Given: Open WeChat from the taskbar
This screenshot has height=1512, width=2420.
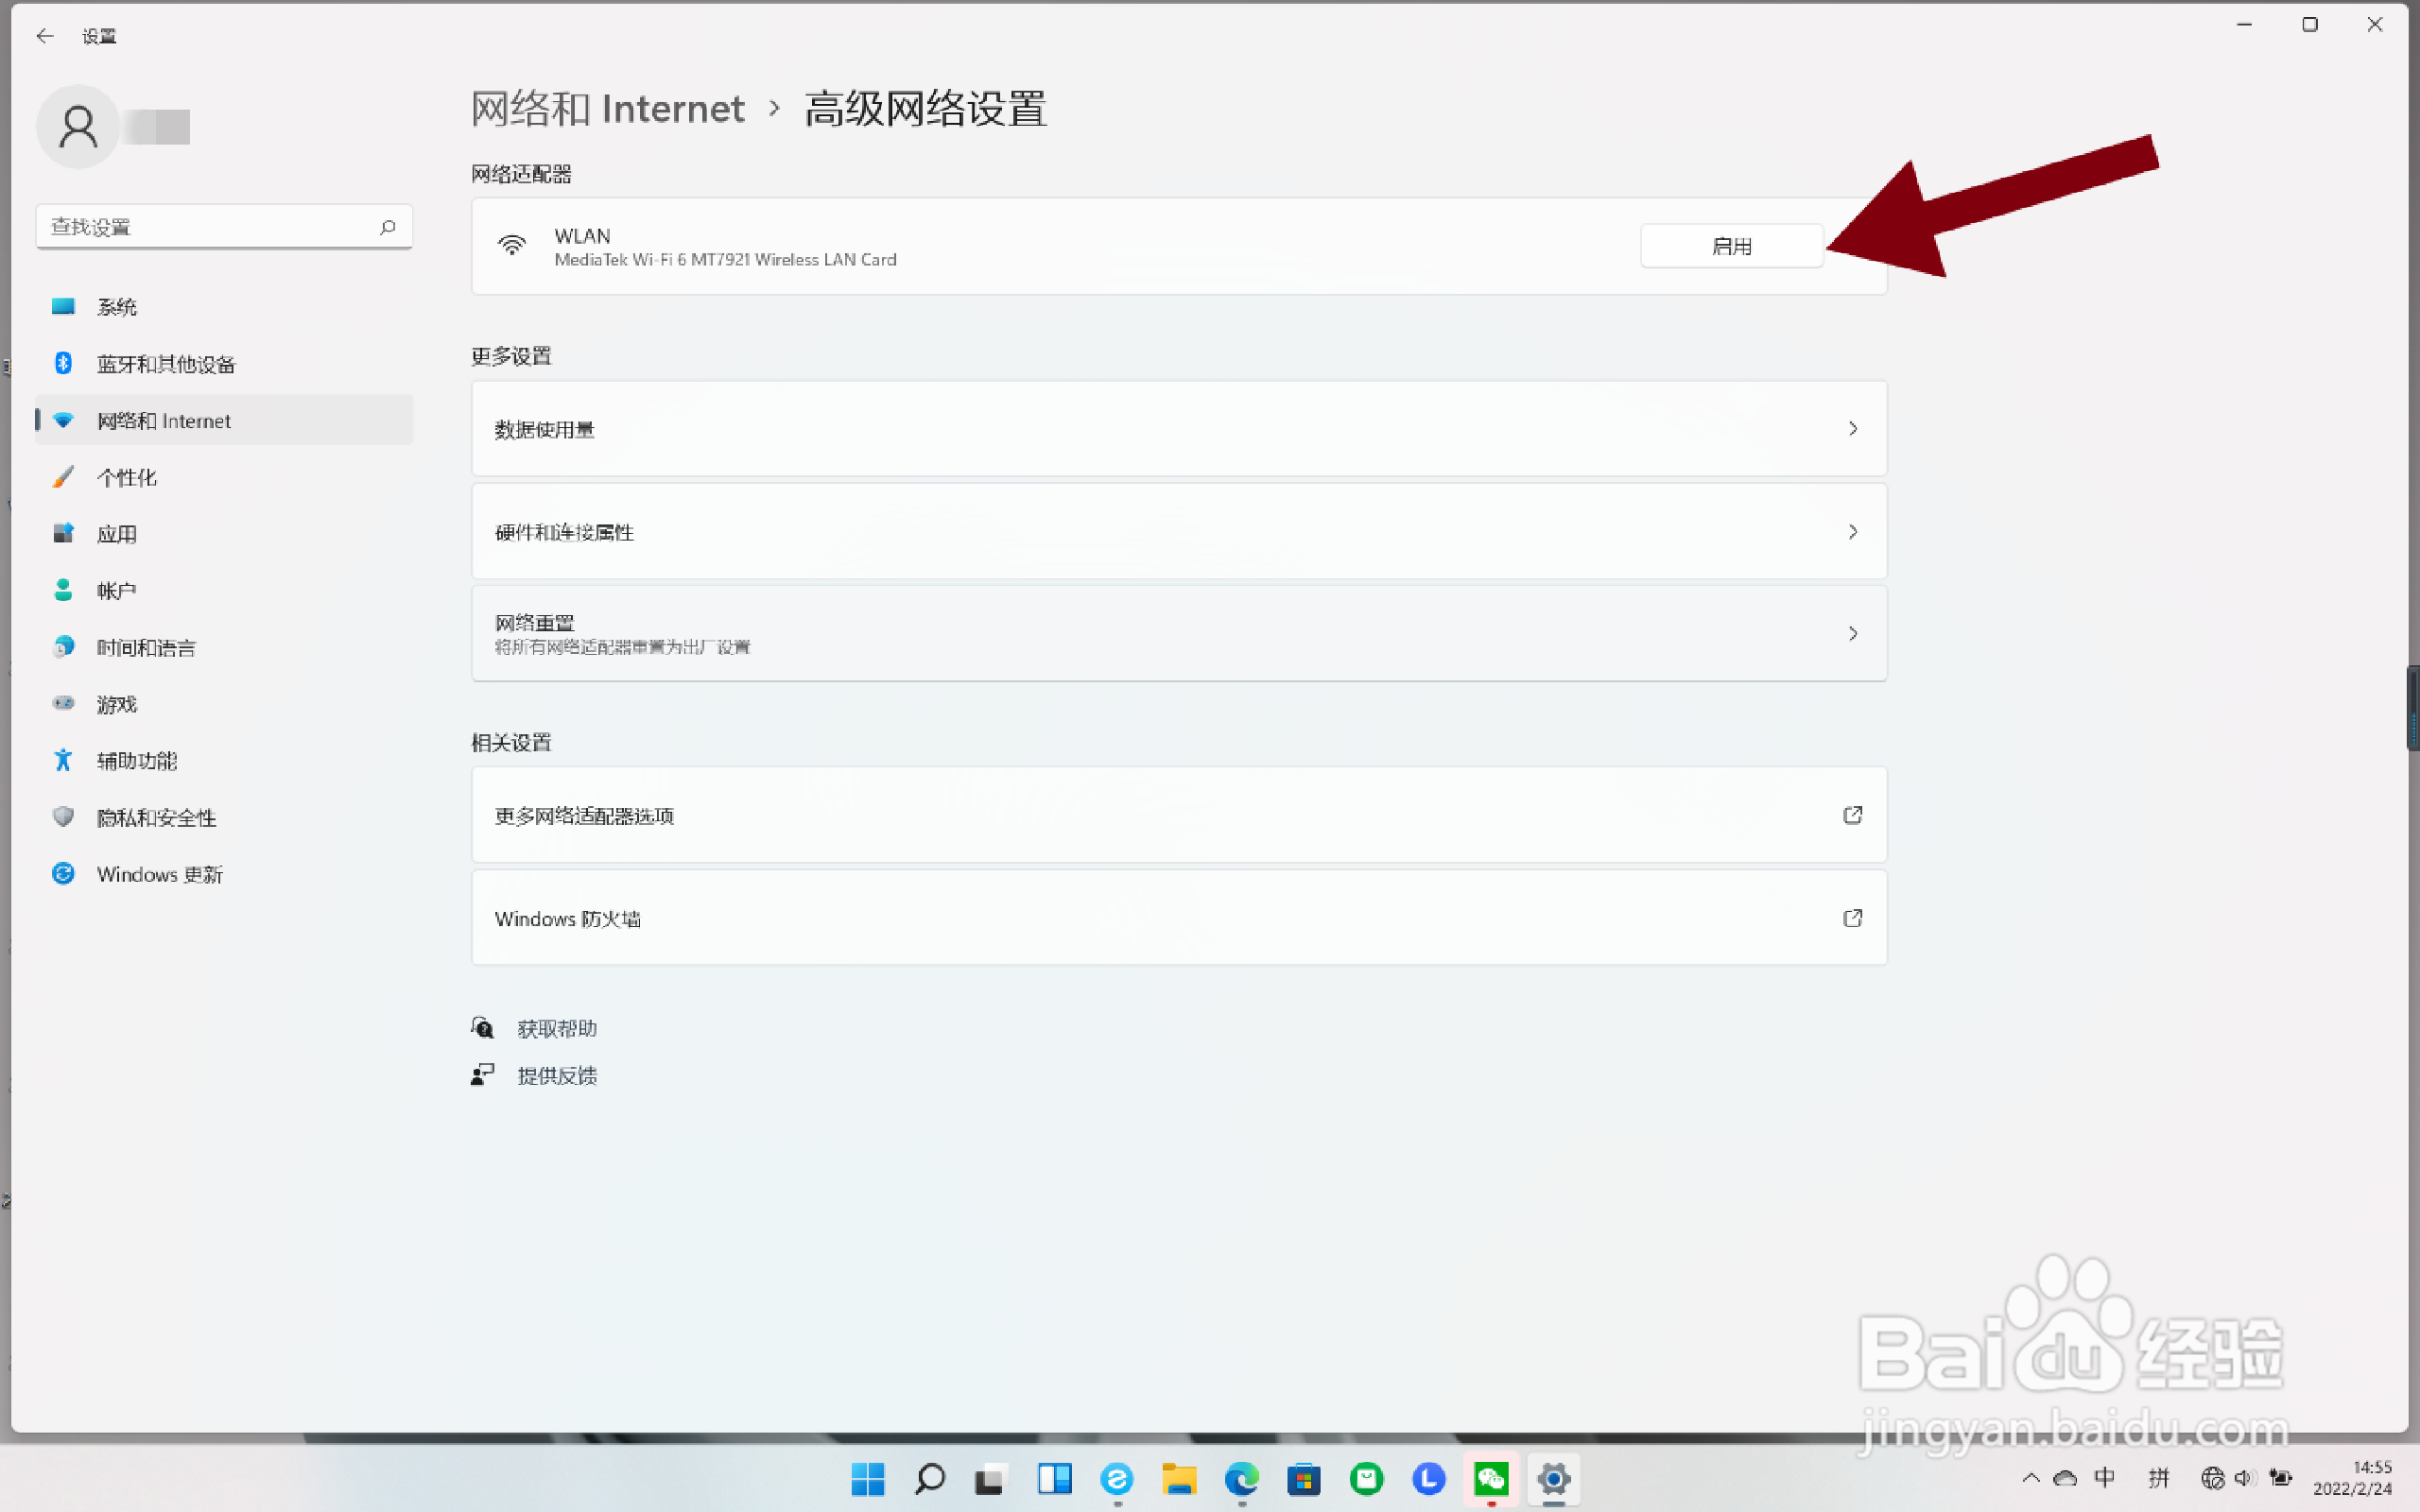Looking at the screenshot, I should coord(1491,1479).
